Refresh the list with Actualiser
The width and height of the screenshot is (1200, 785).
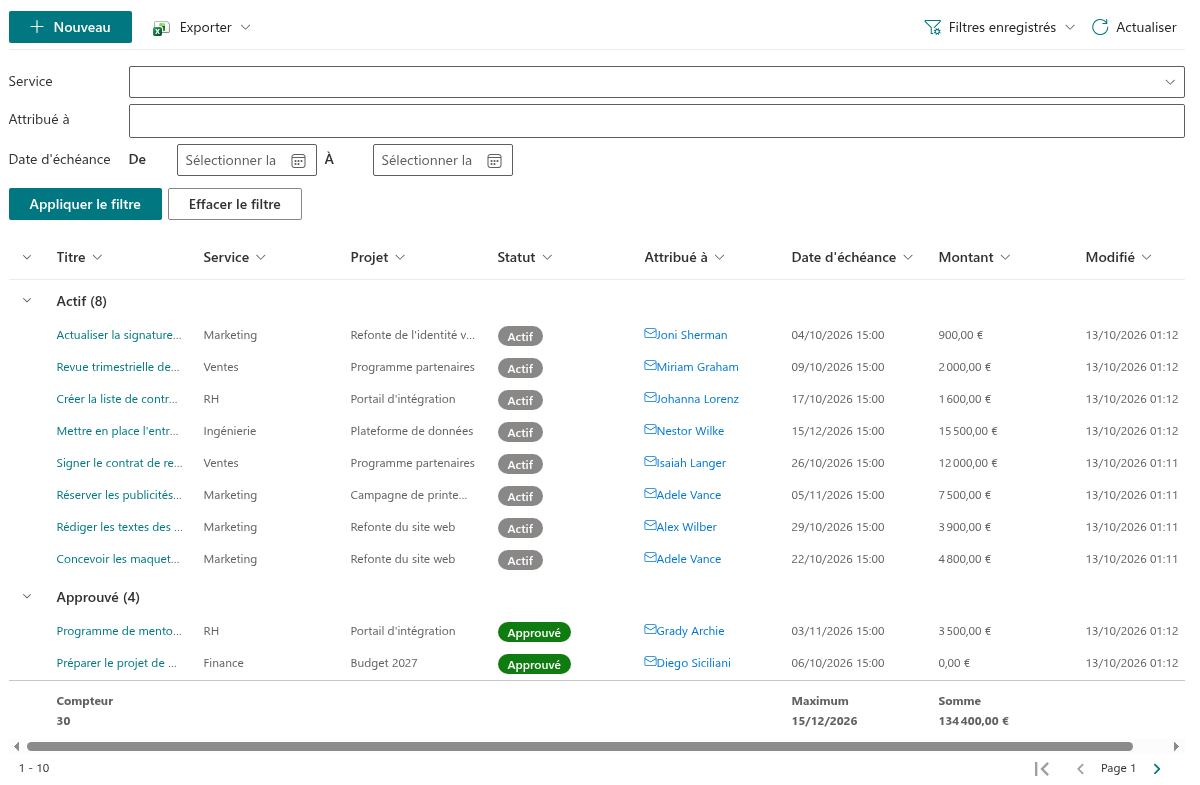(1133, 27)
